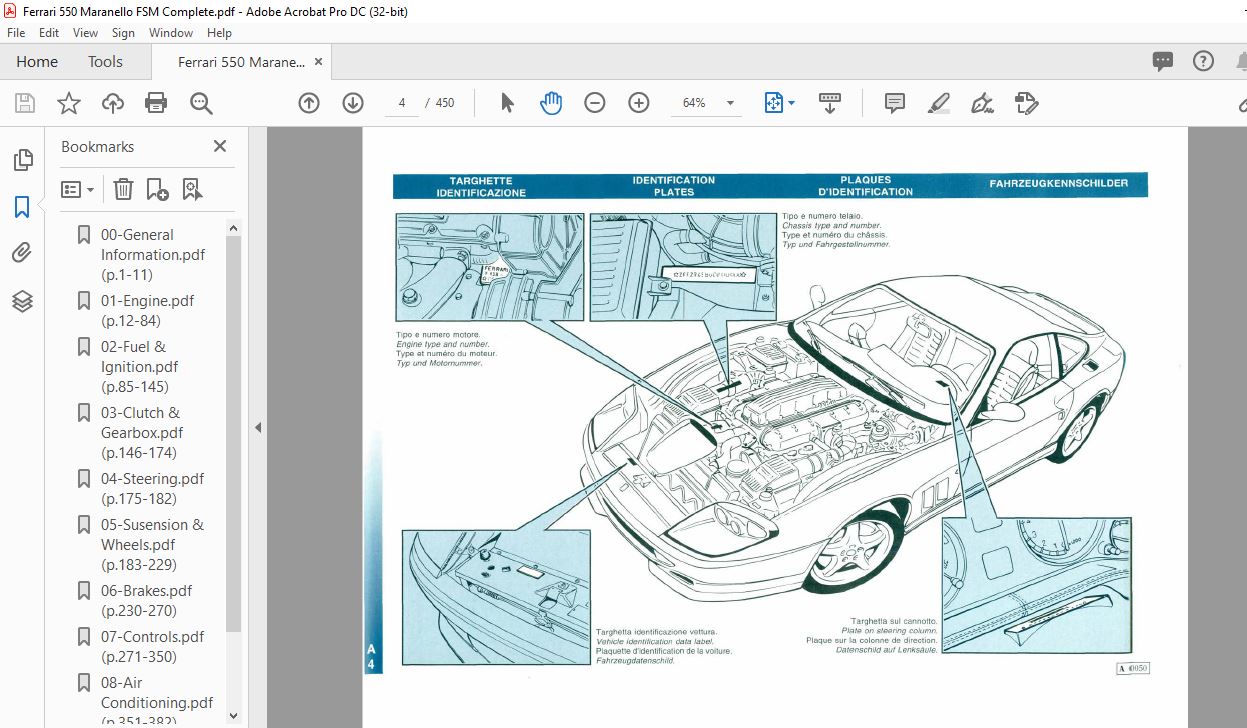Screen dimensions: 1247x728
Task: Open bookmark 06-Brakes.pdf
Action: [x=146, y=601]
